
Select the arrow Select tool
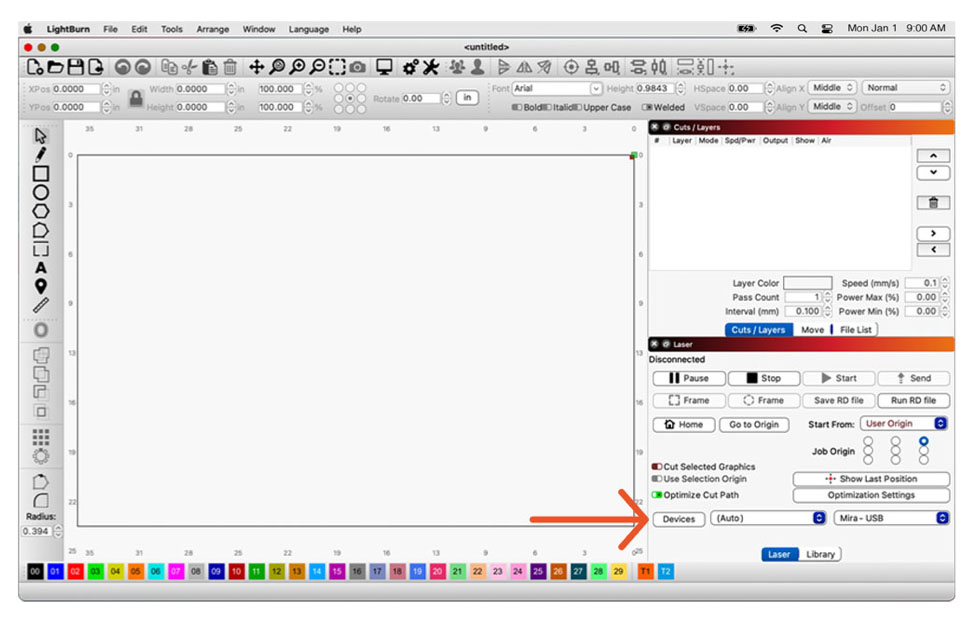tap(40, 136)
